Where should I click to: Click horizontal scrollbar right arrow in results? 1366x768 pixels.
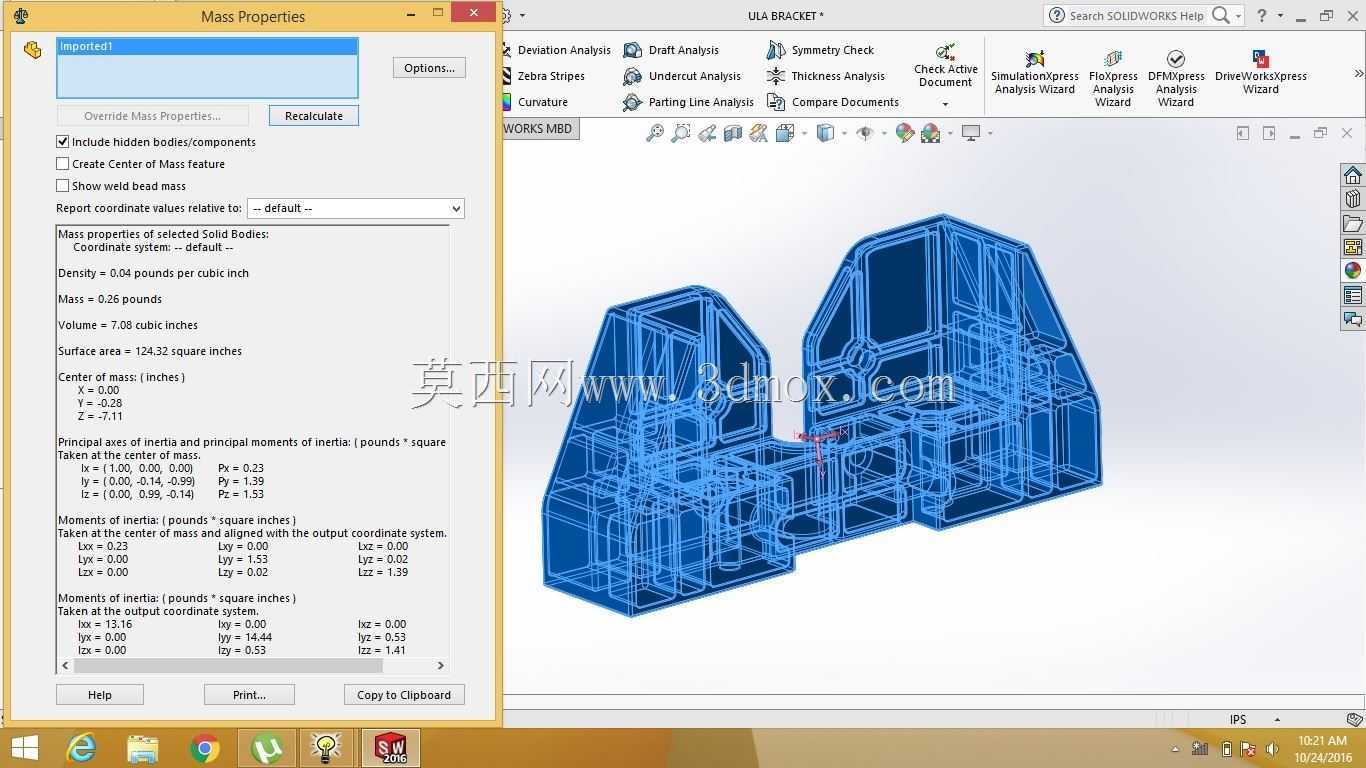pyautogui.click(x=440, y=665)
